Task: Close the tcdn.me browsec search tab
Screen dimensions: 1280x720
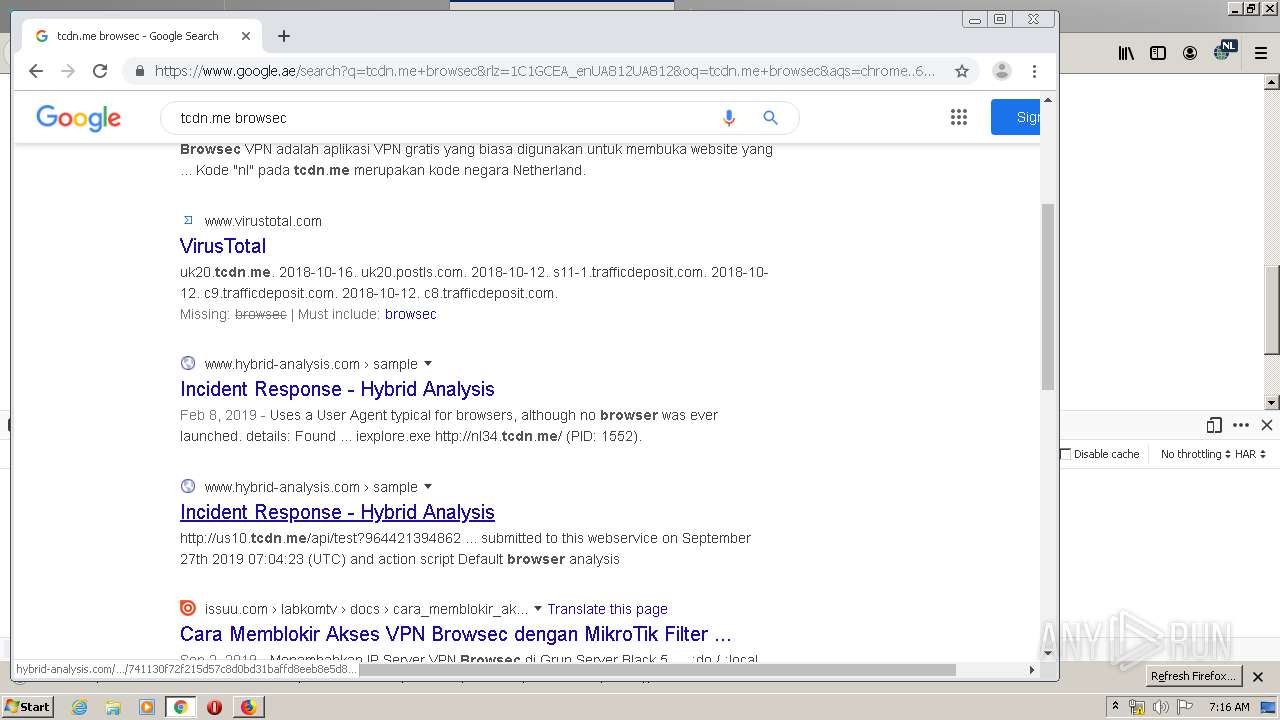Action: (246, 36)
